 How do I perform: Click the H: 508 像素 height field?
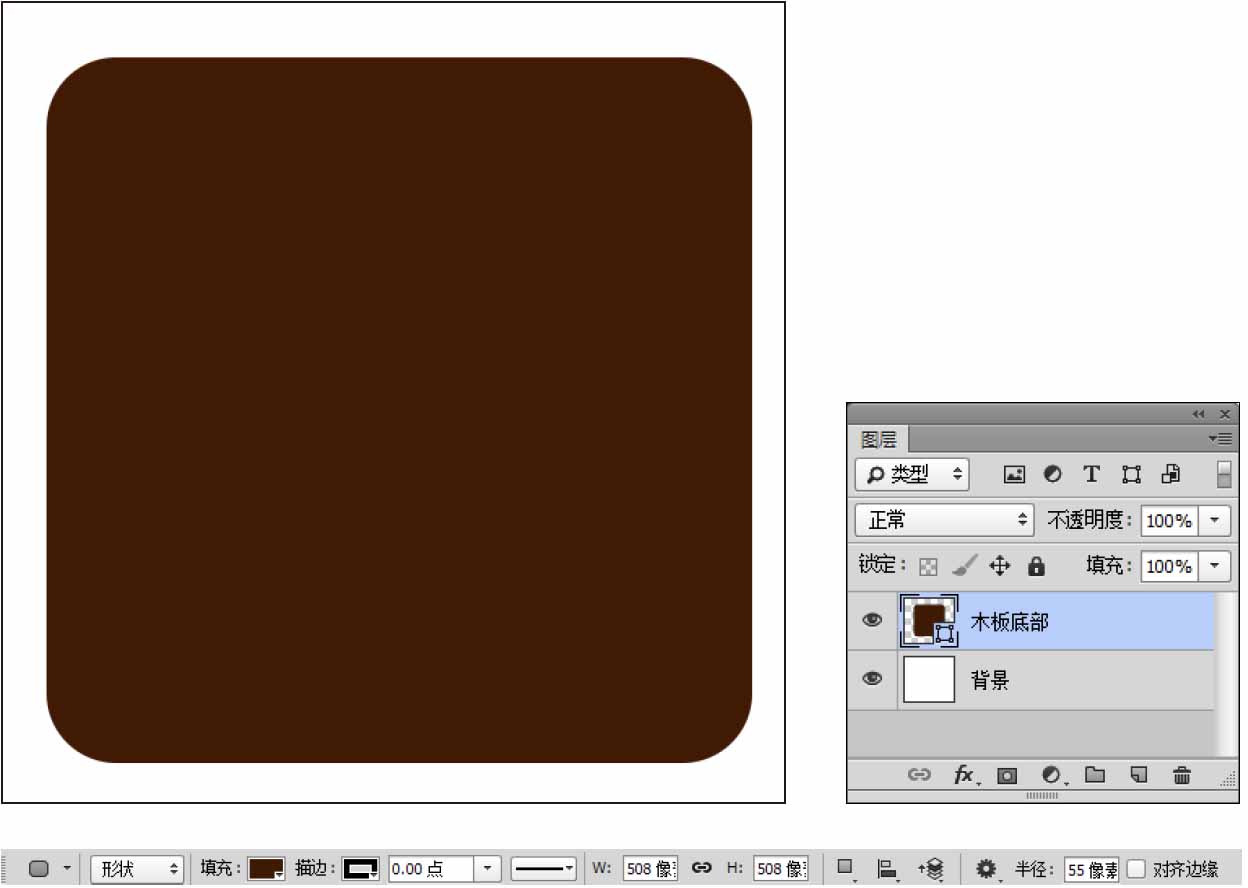point(781,869)
